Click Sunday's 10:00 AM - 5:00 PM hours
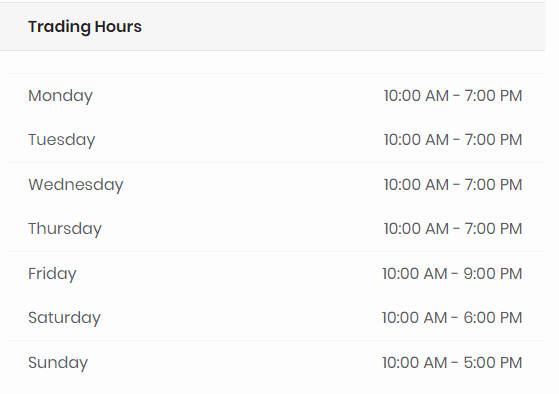 pos(452,362)
